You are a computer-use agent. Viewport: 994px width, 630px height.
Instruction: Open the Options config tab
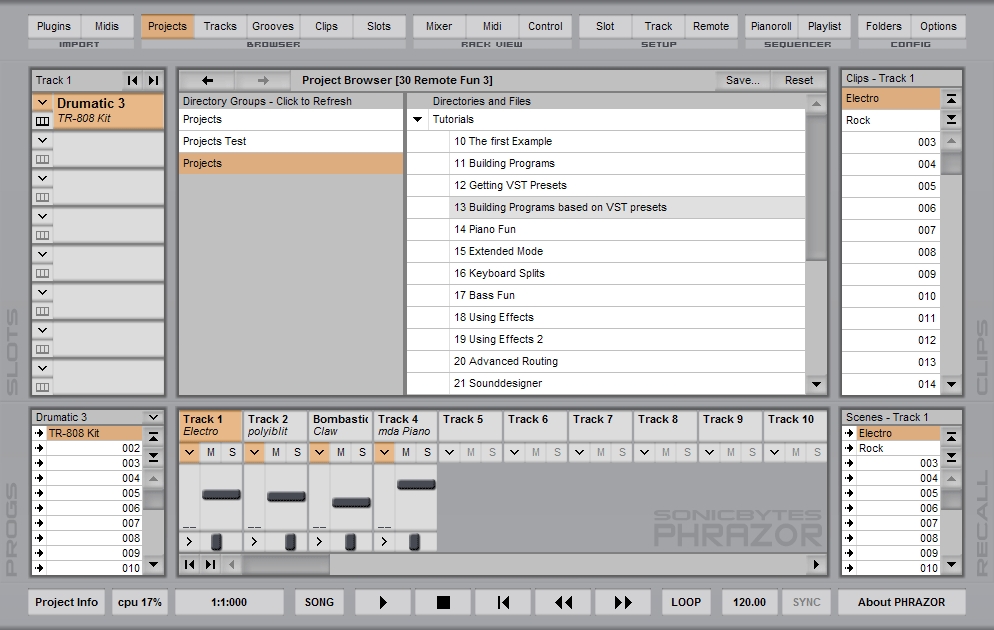[938, 27]
